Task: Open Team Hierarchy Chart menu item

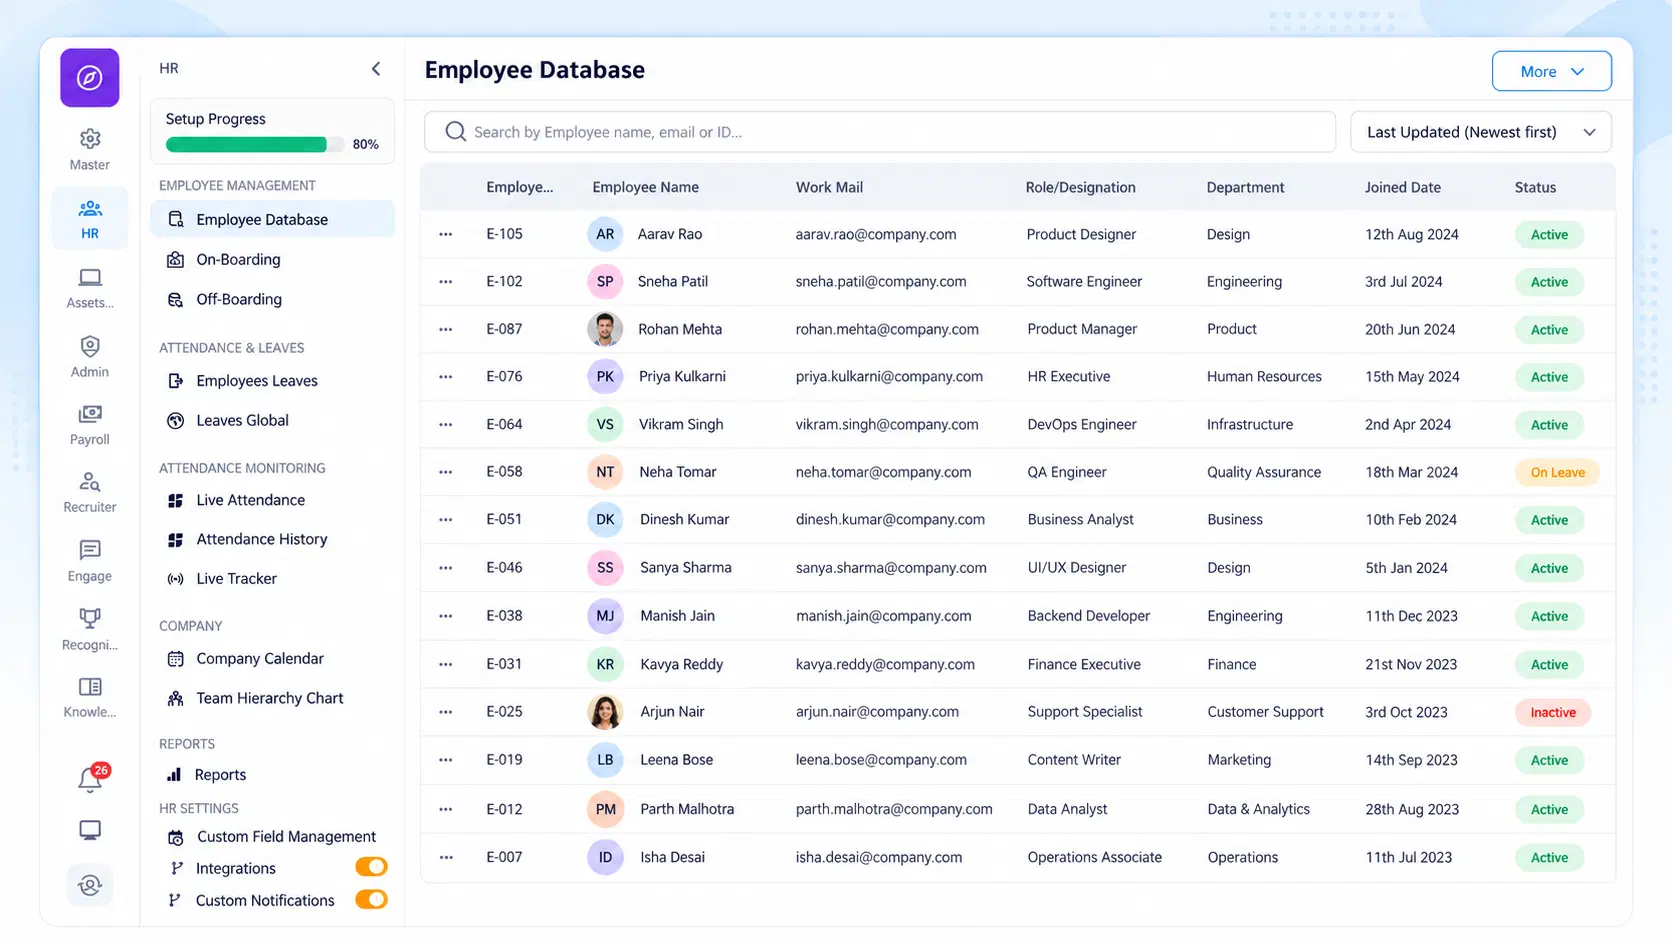Action: 272,698
